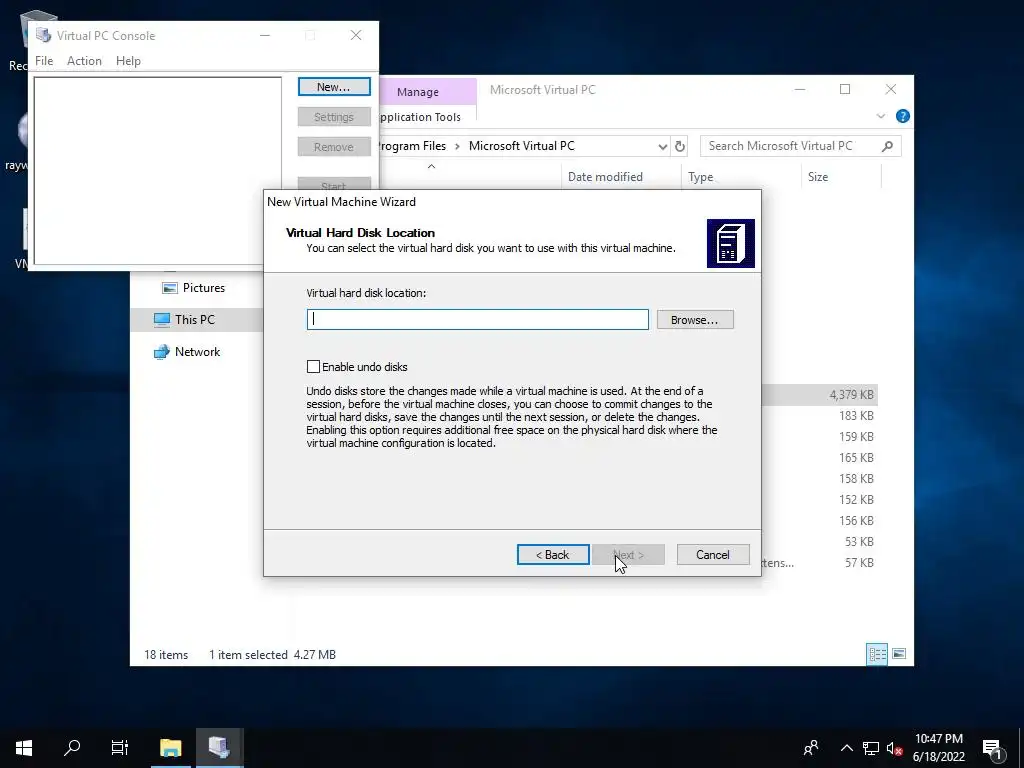Click Virtual PC taskbar icon
The height and width of the screenshot is (768, 1024).
[x=219, y=748]
